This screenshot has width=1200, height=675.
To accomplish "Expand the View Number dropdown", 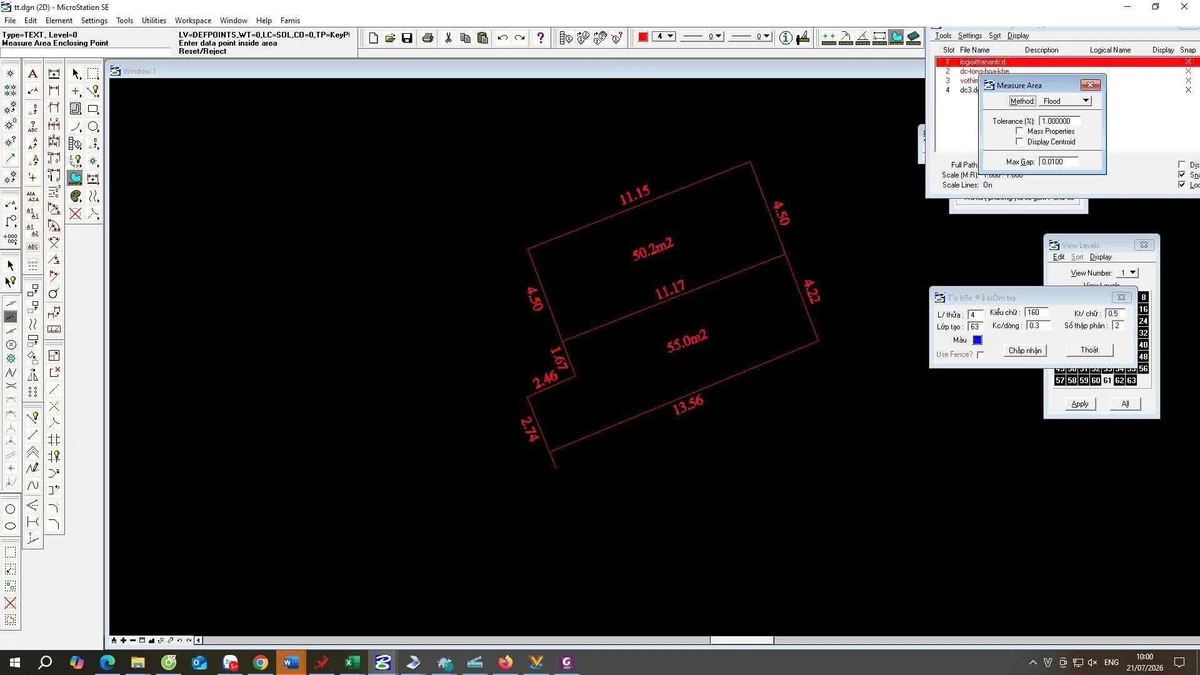I will [x=1128, y=273].
